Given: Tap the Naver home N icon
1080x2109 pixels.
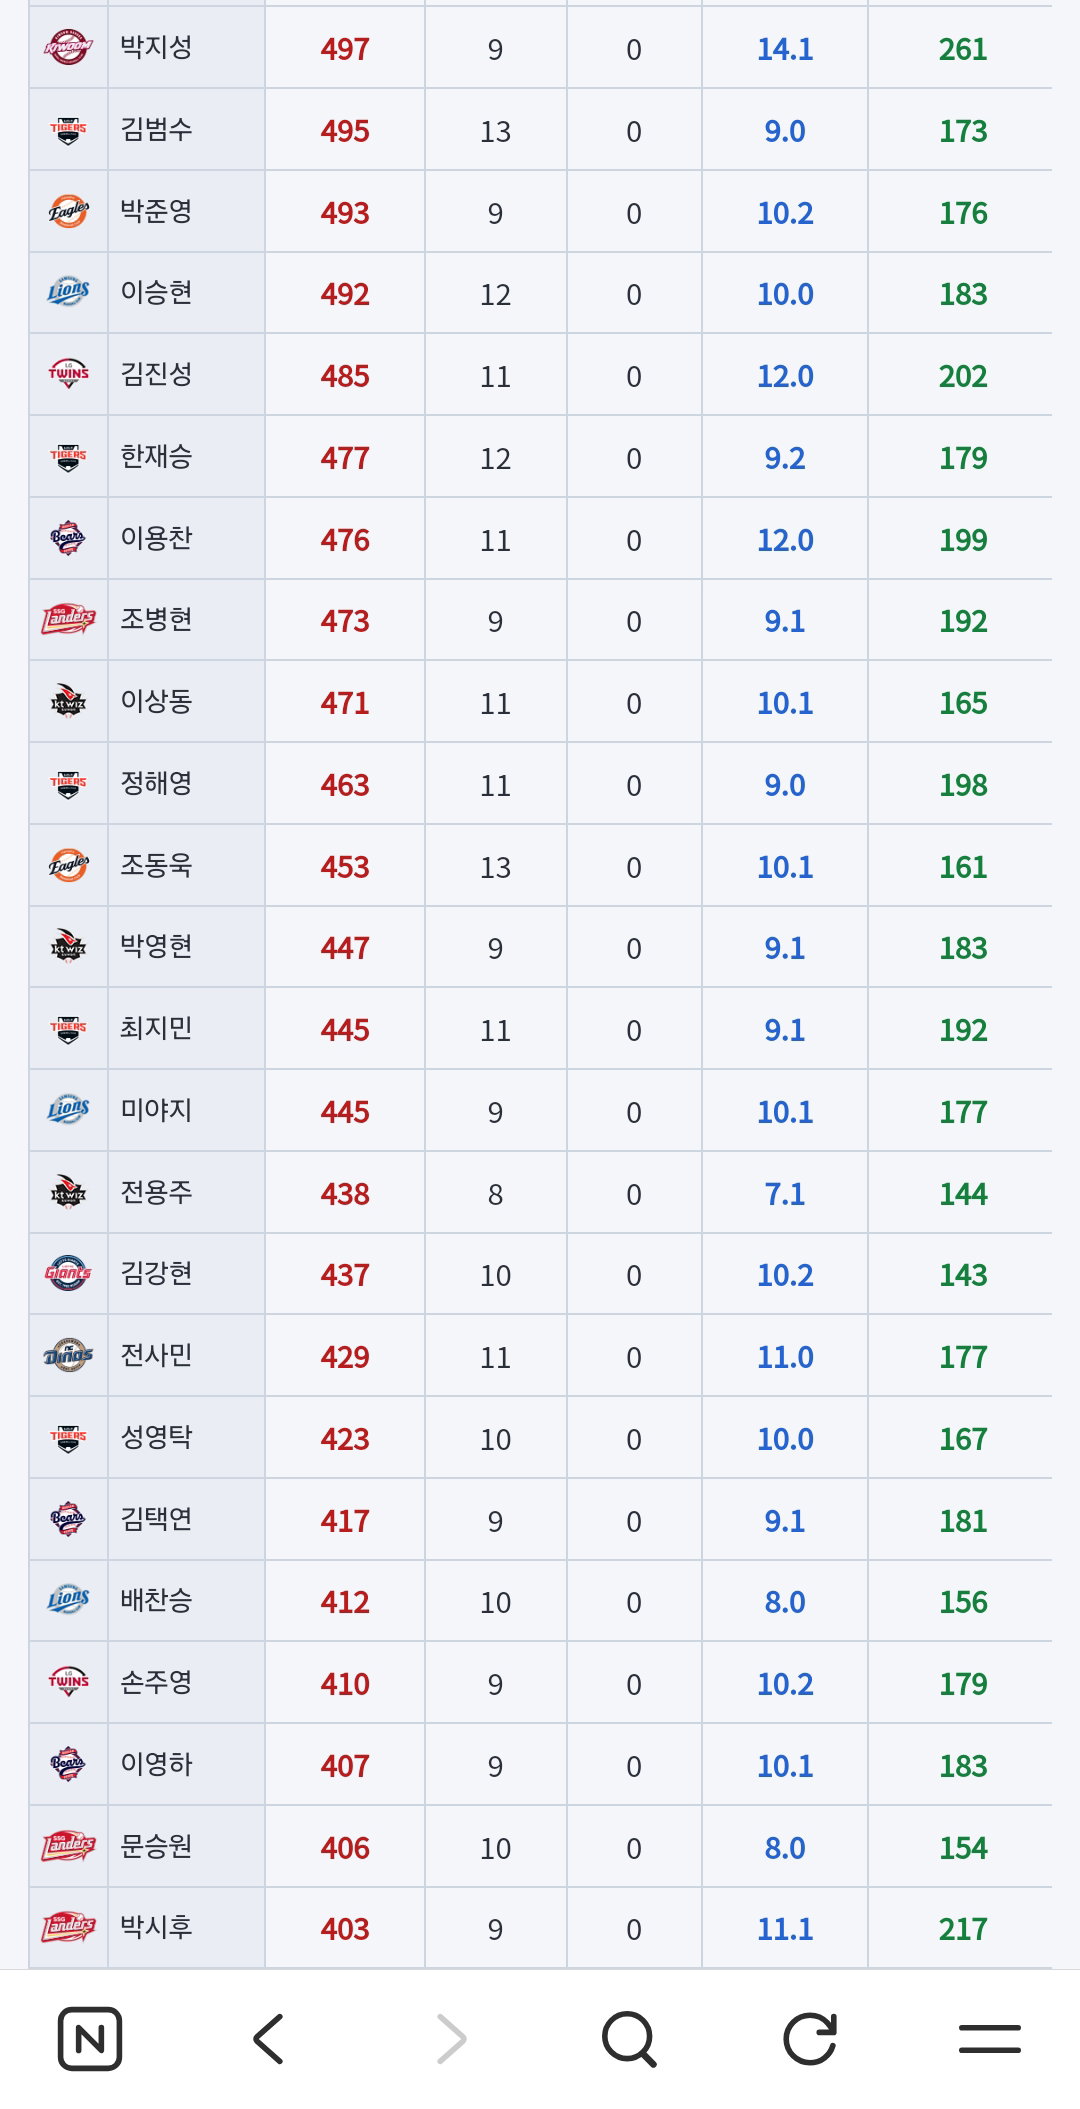Looking at the screenshot, I should pos(90,2038).
